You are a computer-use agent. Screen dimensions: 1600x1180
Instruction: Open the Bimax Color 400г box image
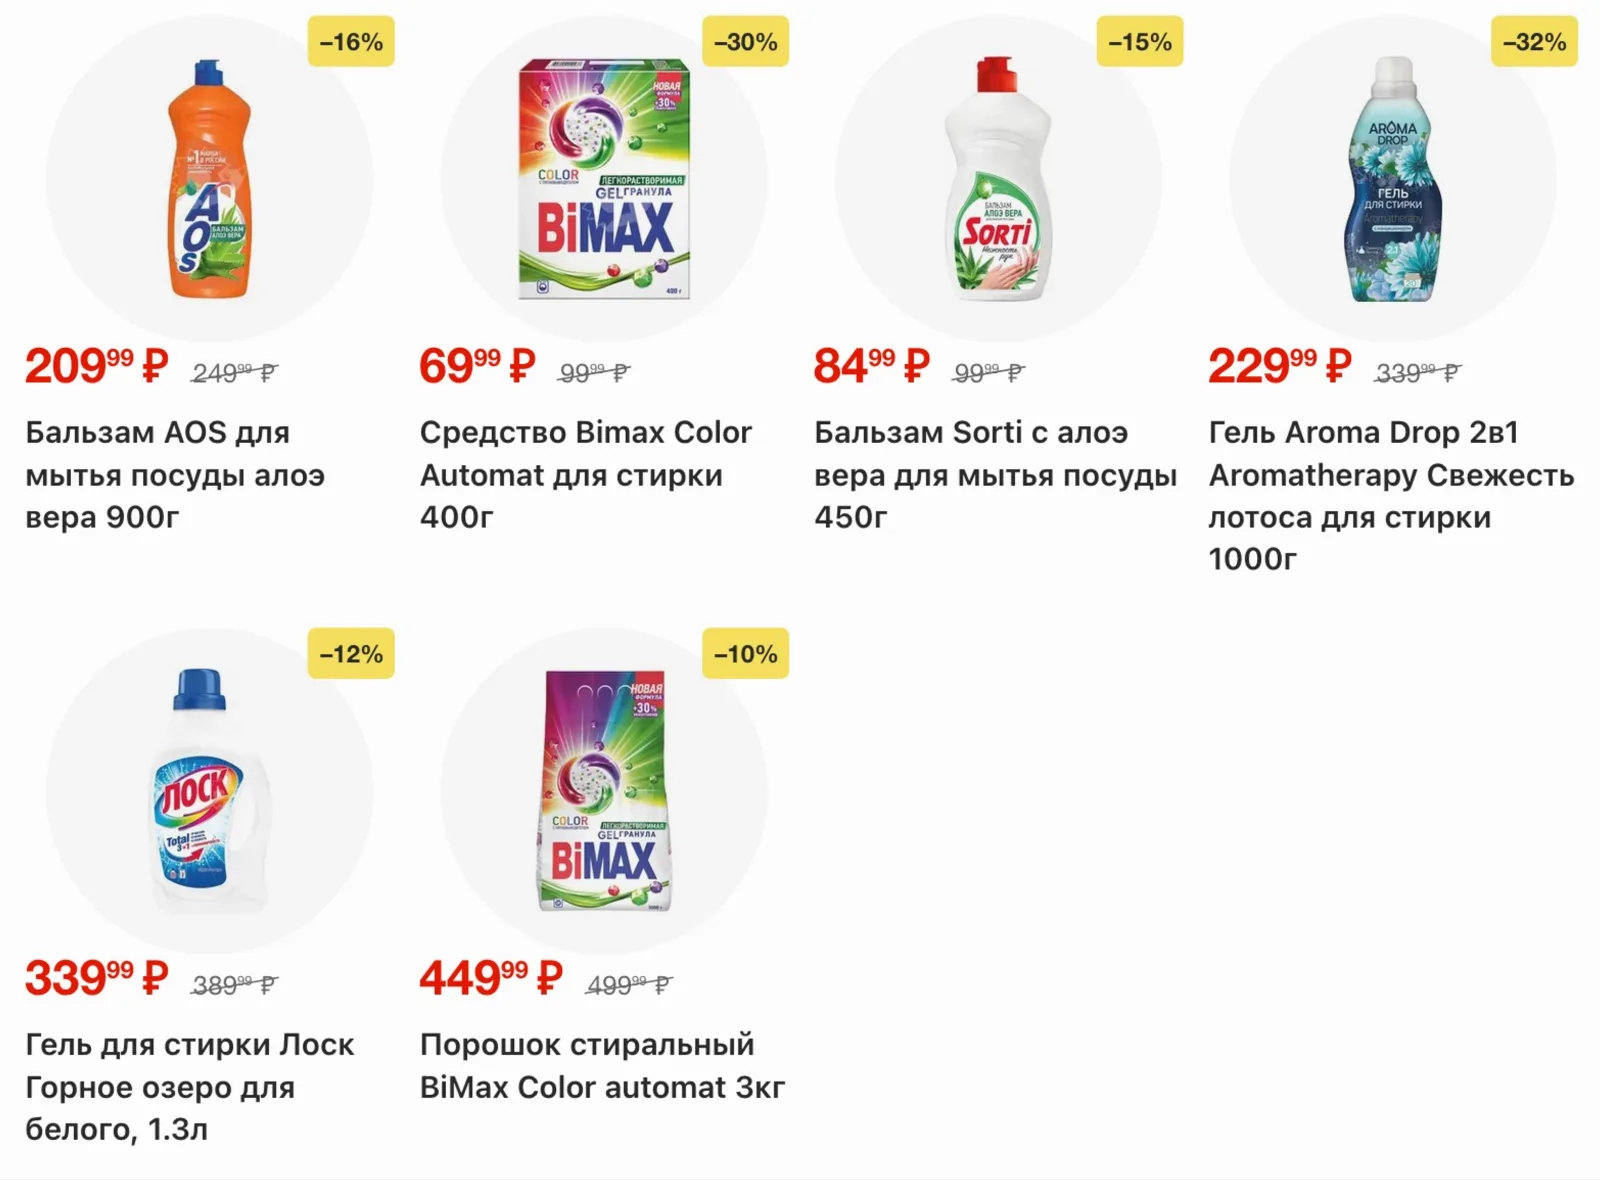(604, 180)
